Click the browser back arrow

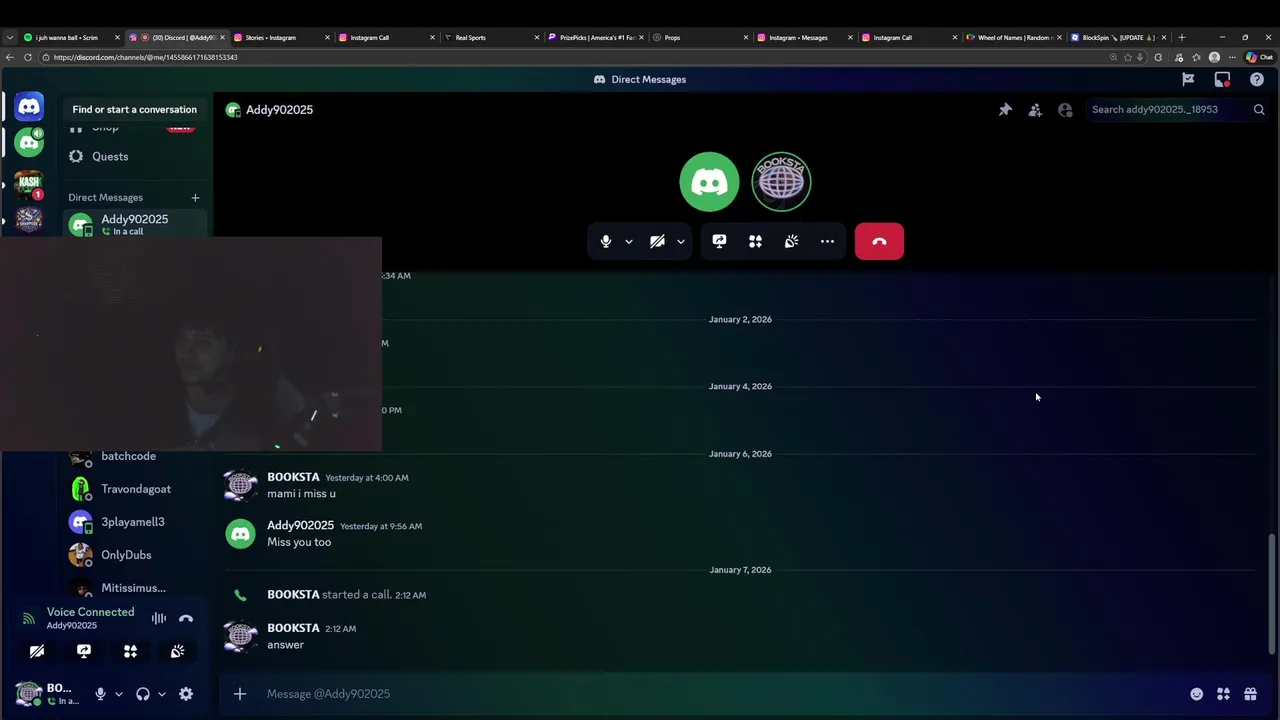10,57
